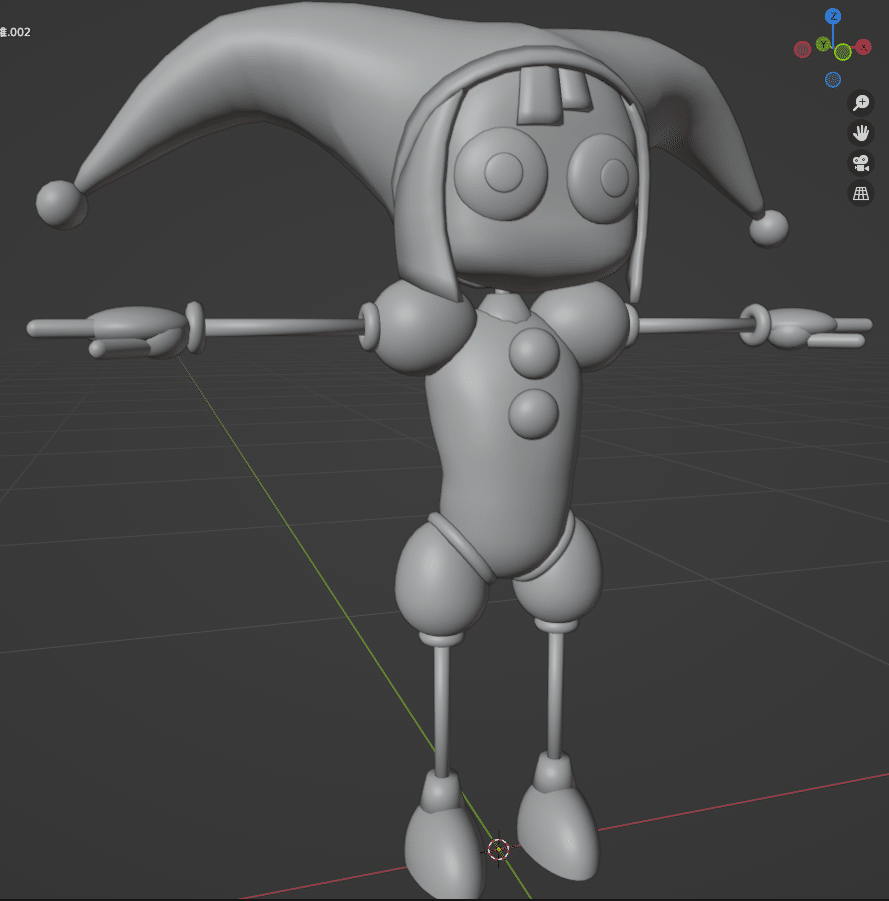Click the negative Y axis green circle
The height and width of the screenshot is (901, 889).
tap(842, 52)
